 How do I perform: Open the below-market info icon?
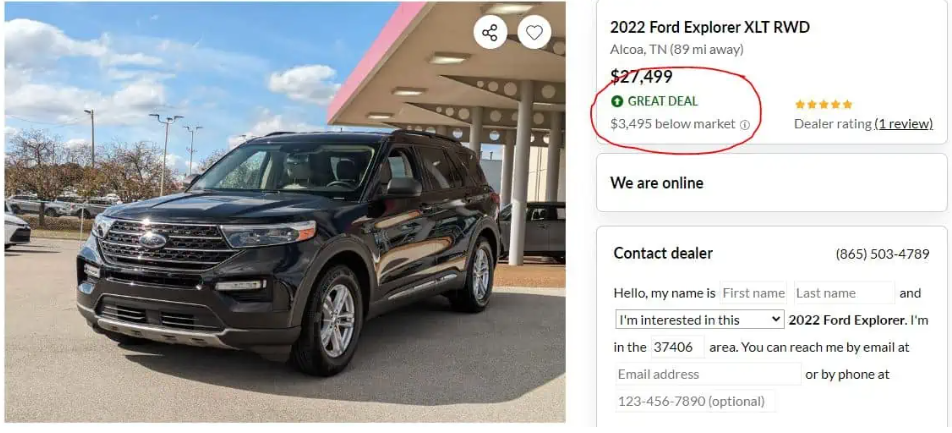point(745,125)
